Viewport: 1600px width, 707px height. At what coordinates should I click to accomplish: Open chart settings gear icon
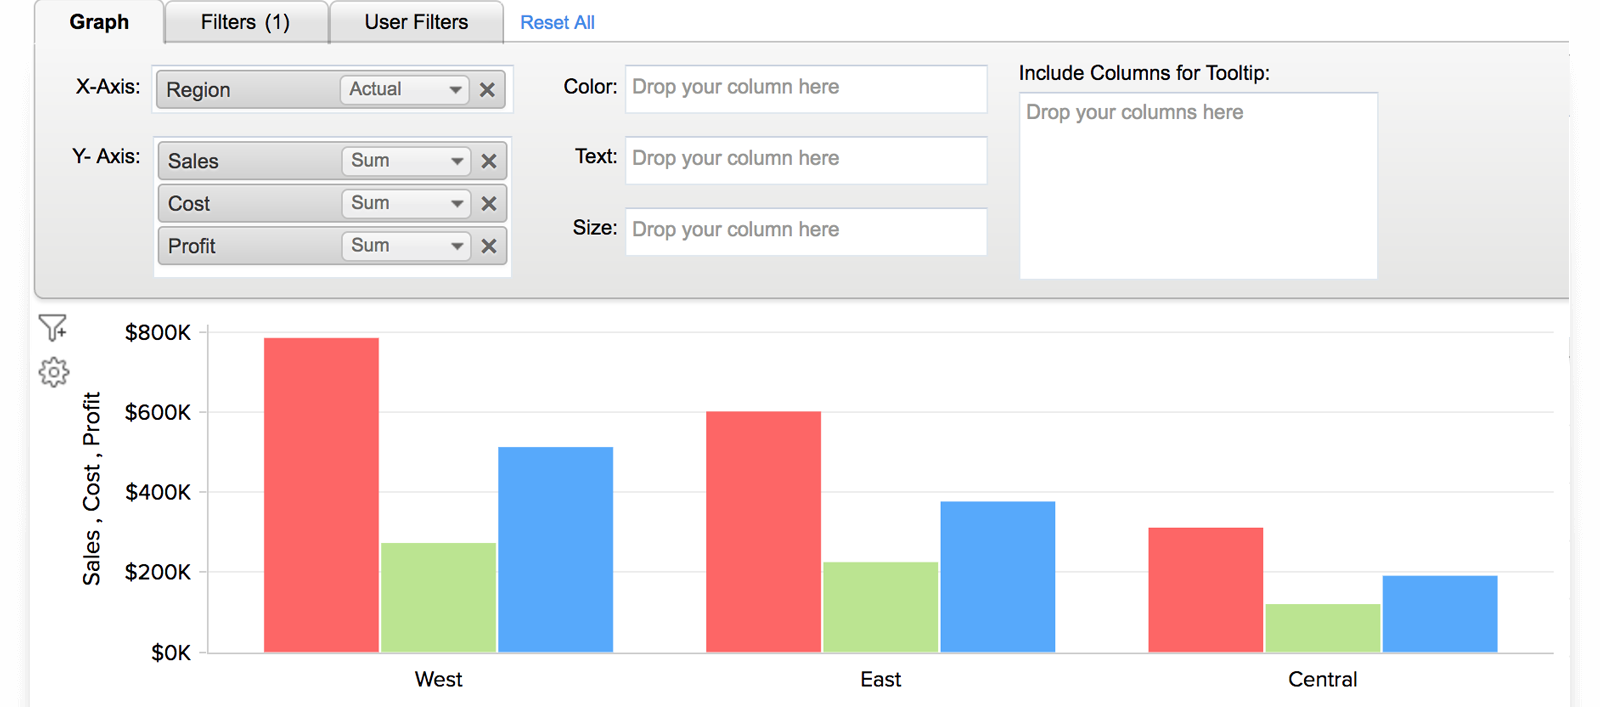pyautogui.click(x=53, y=373)
